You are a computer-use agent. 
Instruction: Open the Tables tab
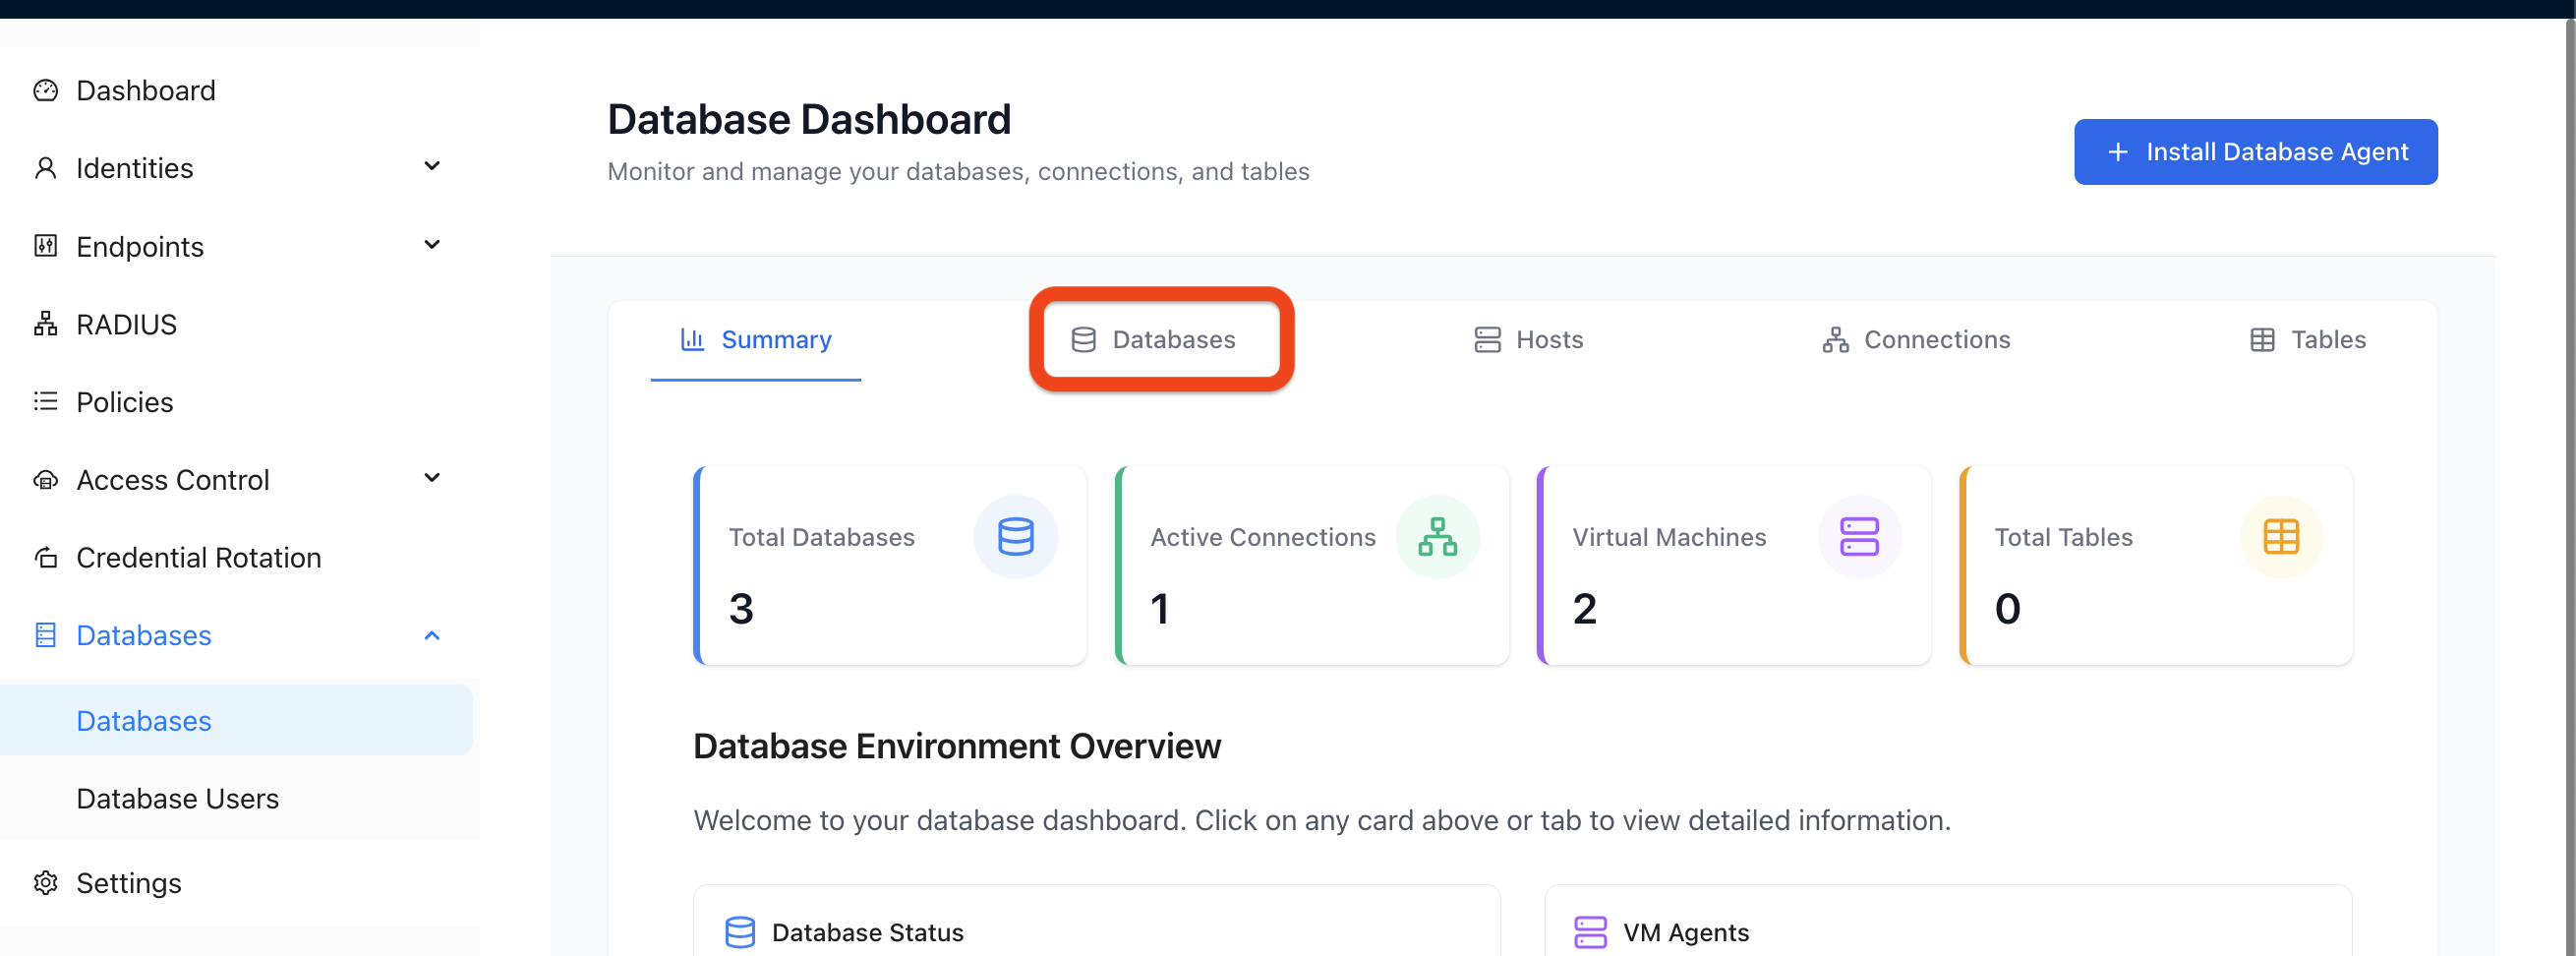2308,340
